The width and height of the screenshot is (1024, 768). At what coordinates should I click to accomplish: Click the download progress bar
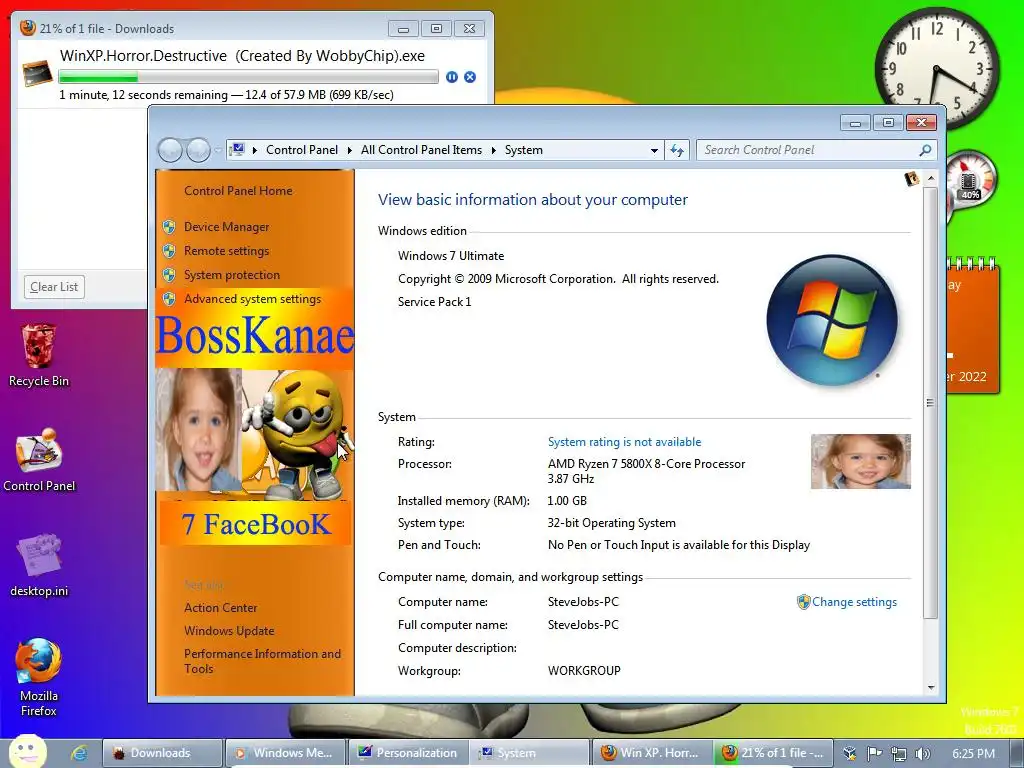point(248,77)
